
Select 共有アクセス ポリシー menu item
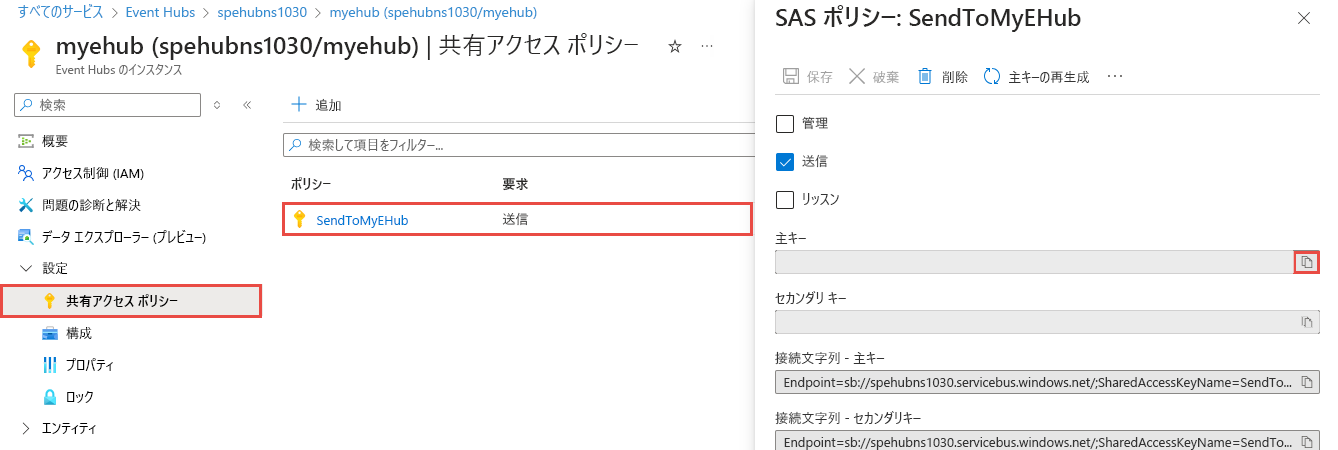(131, 301)
